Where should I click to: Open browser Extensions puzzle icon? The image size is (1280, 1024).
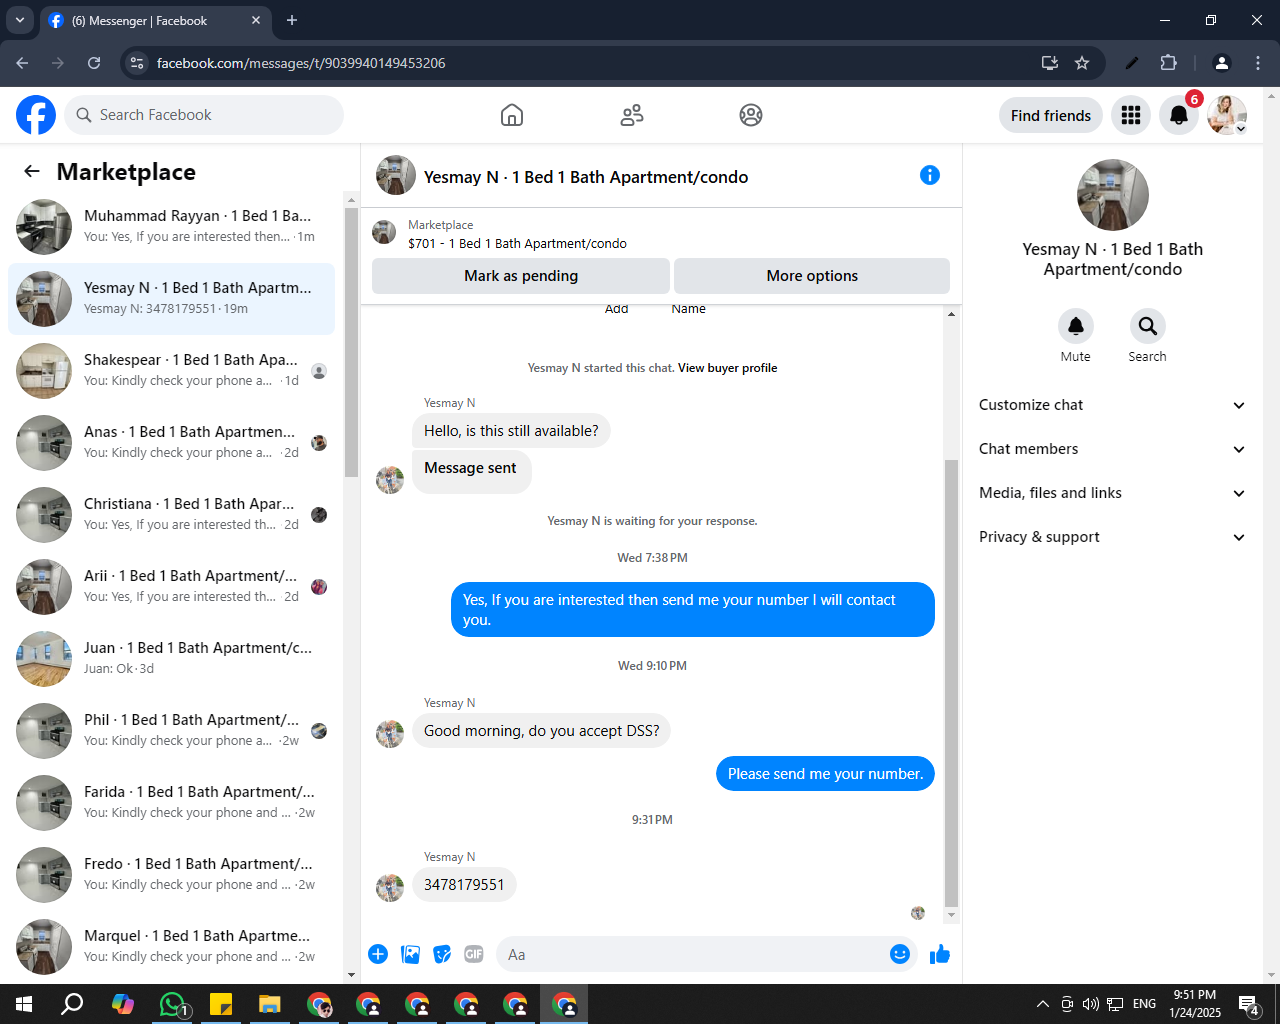pos(1168,63)
